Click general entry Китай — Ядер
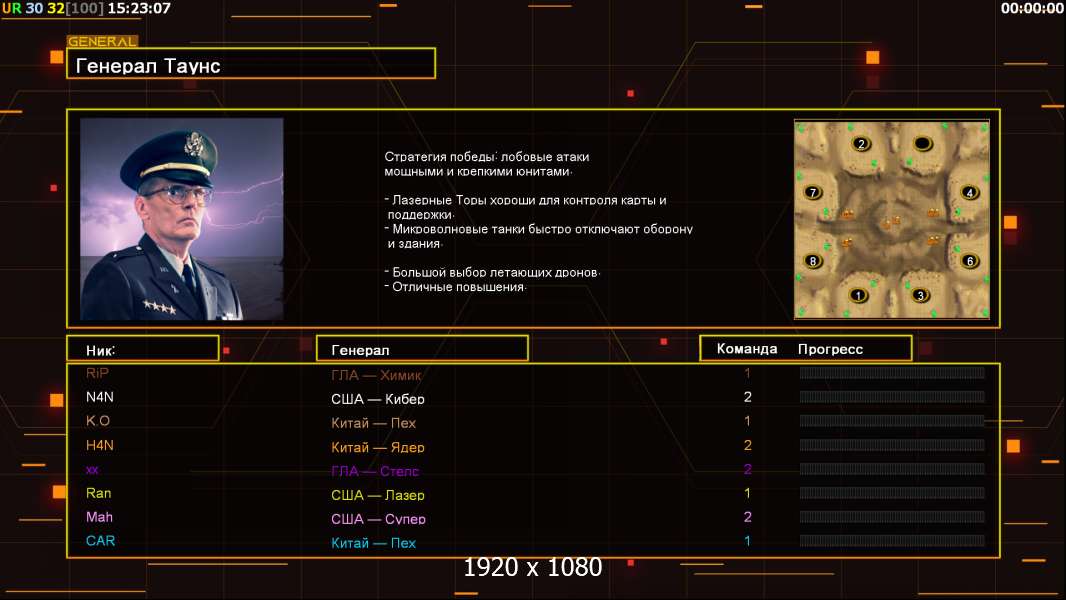The image size is (1066, 600). tap(378, 447)
